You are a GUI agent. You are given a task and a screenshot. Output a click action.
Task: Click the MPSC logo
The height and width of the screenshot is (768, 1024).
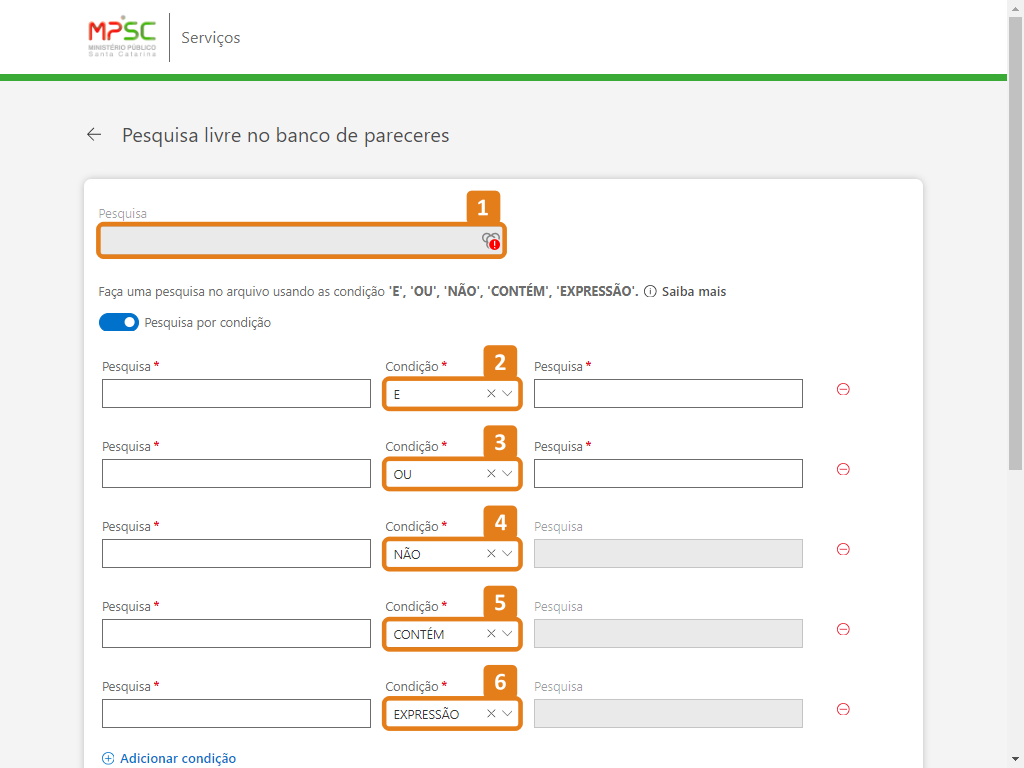(x=122, y=37)
